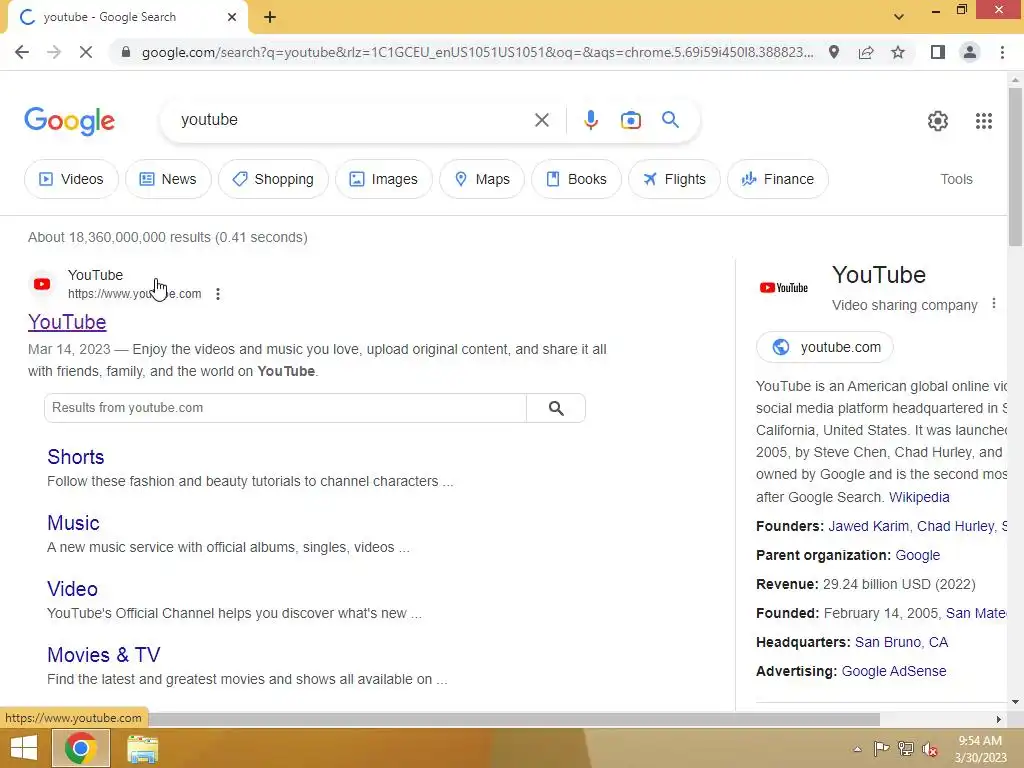Open the Chad Hurley founder link
Image resolution: width=1024 pixels, height=768 pixels.
coord(955,526)
